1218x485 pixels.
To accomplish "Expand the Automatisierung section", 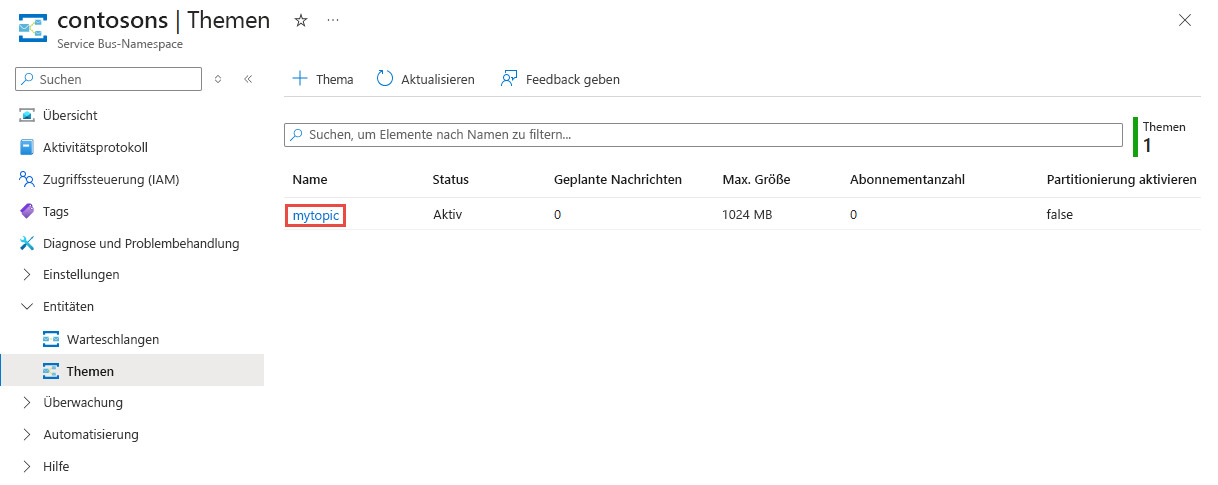I will [27, 435].
